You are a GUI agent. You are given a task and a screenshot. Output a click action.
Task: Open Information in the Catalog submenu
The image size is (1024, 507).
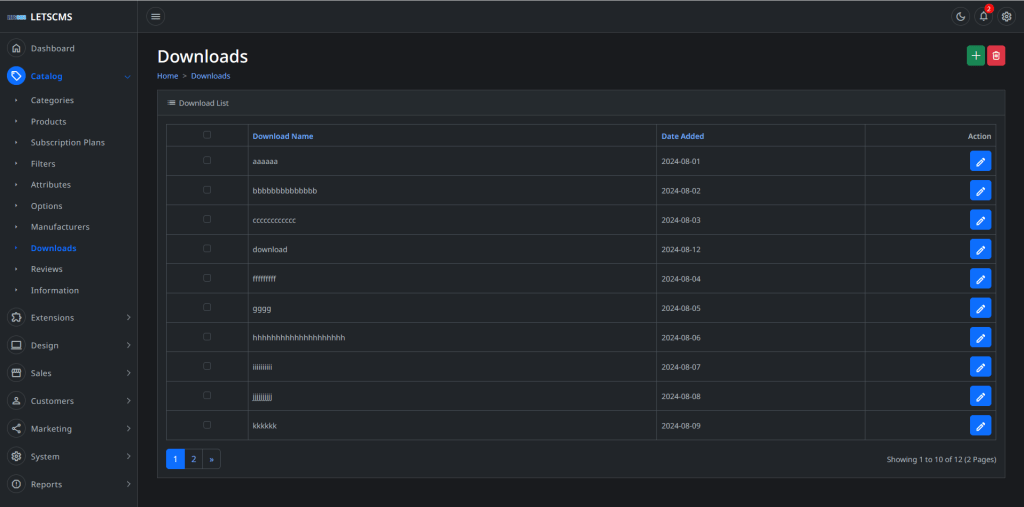(55, 290)
